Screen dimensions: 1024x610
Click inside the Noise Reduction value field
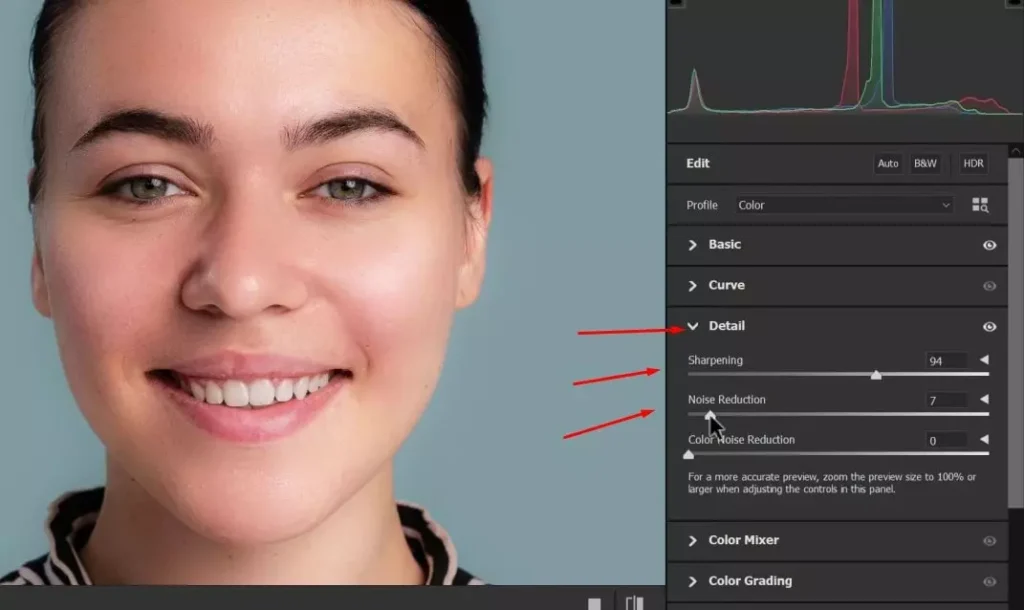coord(948,399)
